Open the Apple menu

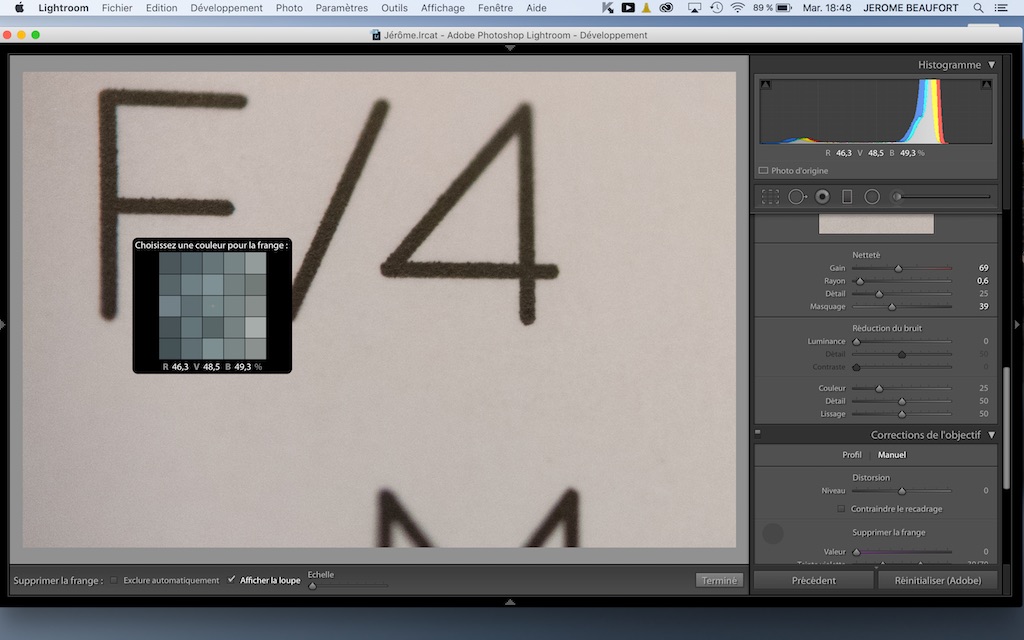click(x=20, y=8)
